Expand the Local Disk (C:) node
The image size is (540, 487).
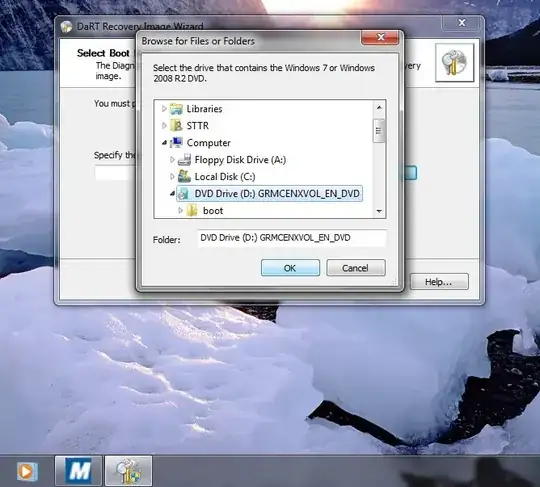pos(172,176)
